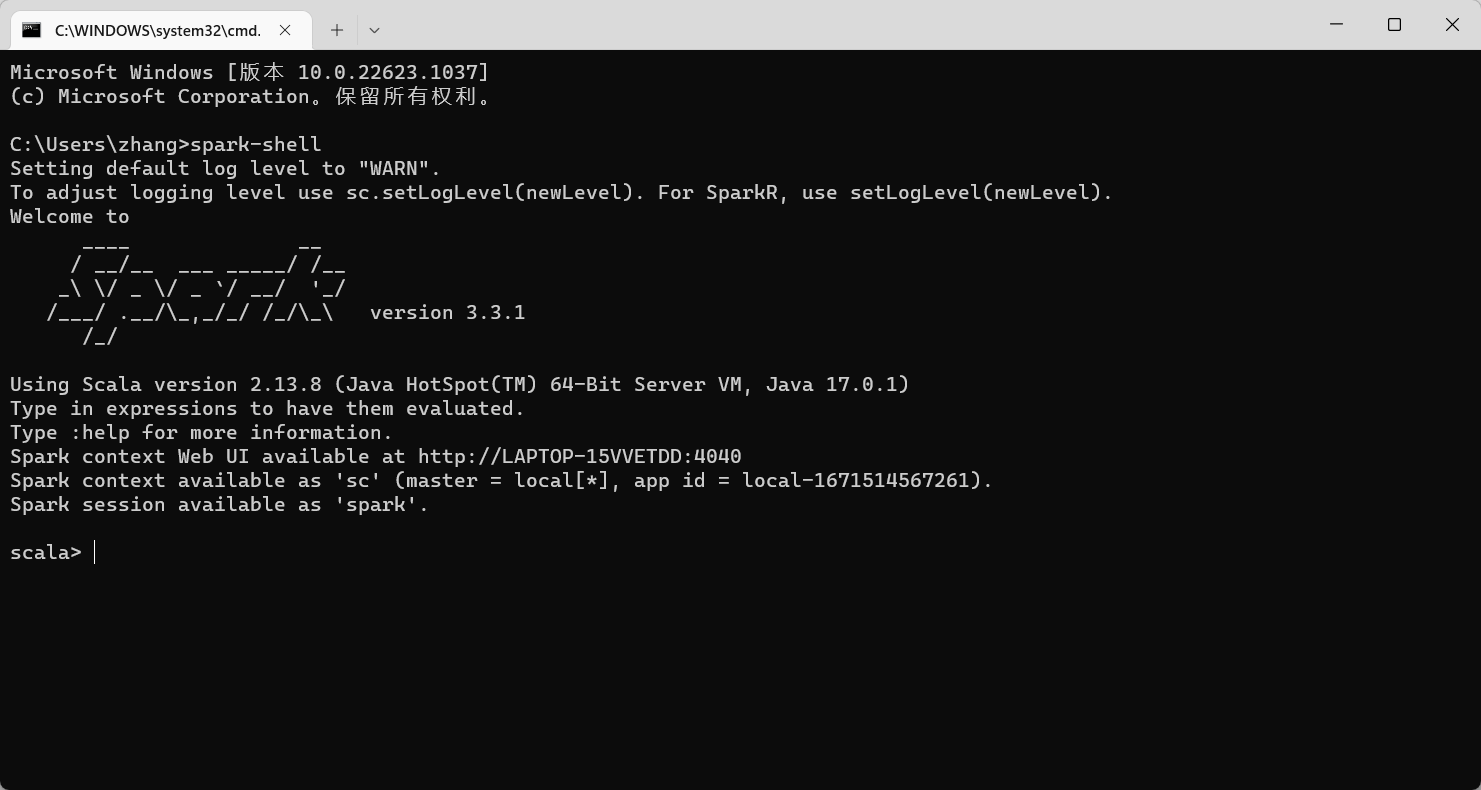Open a new terminal tab
The image size is (1481, 790).
point(337,30)
